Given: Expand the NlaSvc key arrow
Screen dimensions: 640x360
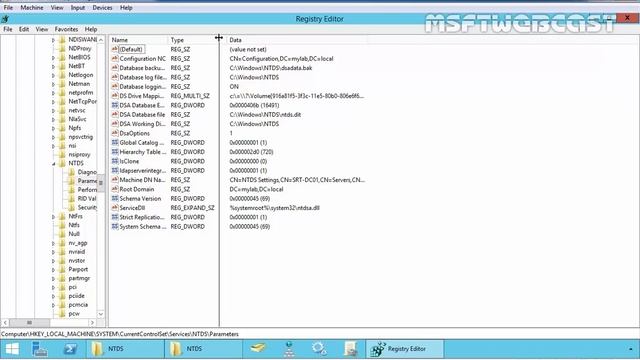Looking at the screenshot, I should pos(53,120).
